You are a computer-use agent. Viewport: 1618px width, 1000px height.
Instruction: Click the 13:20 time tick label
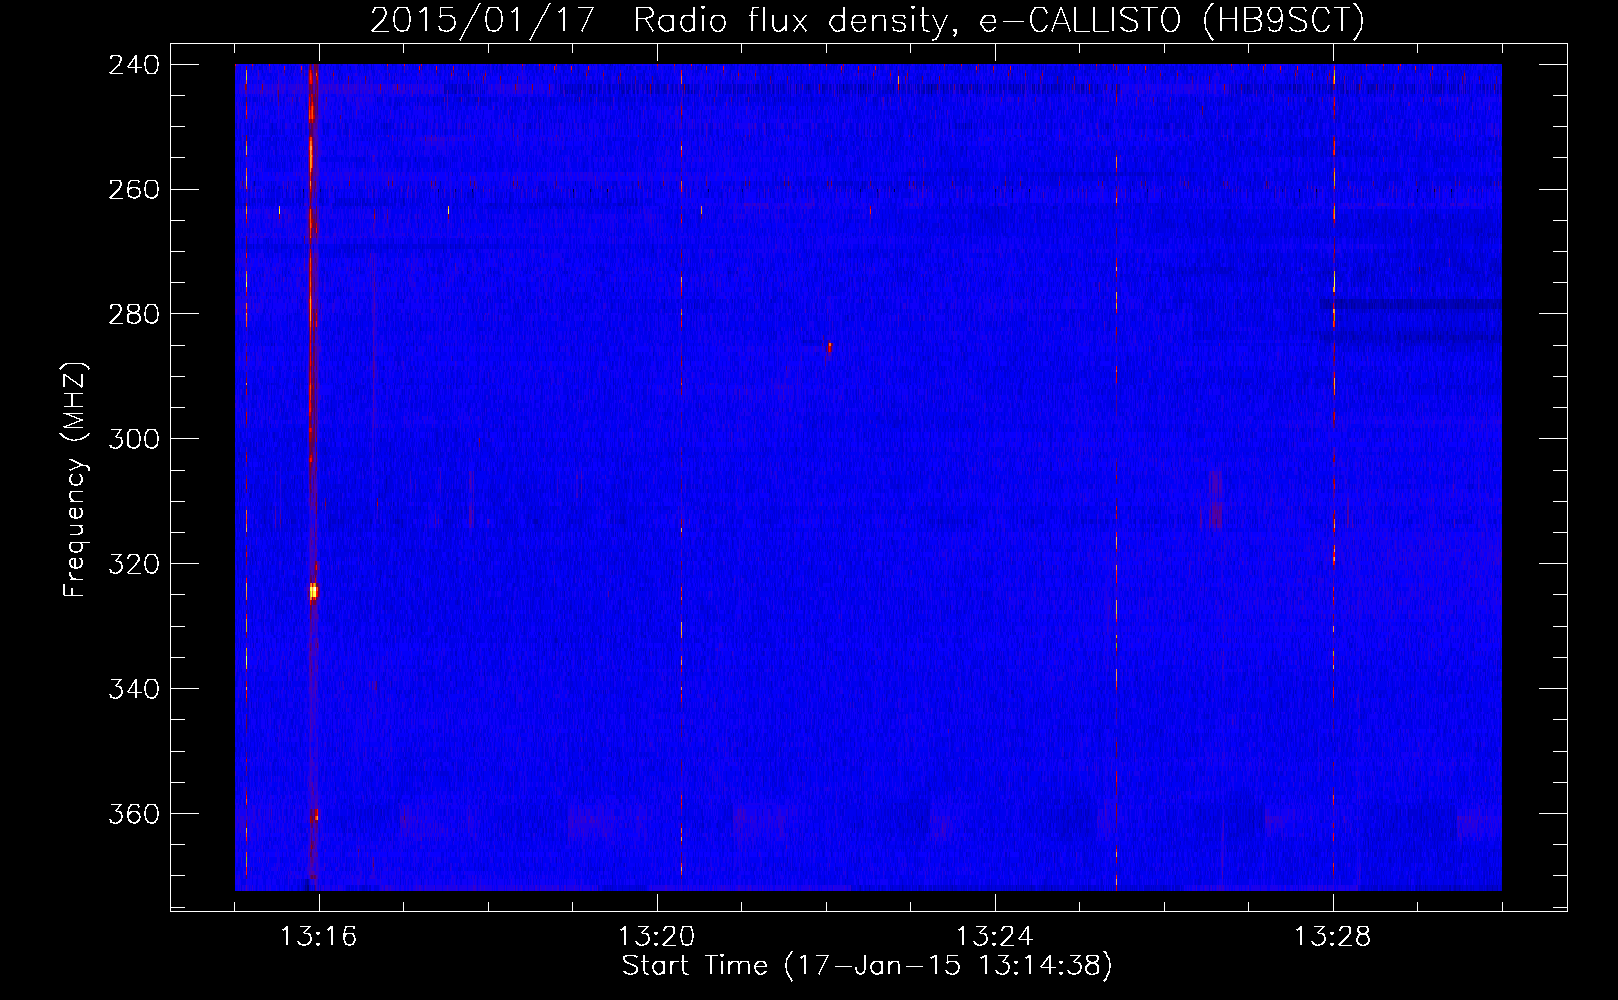coord(656,936)
